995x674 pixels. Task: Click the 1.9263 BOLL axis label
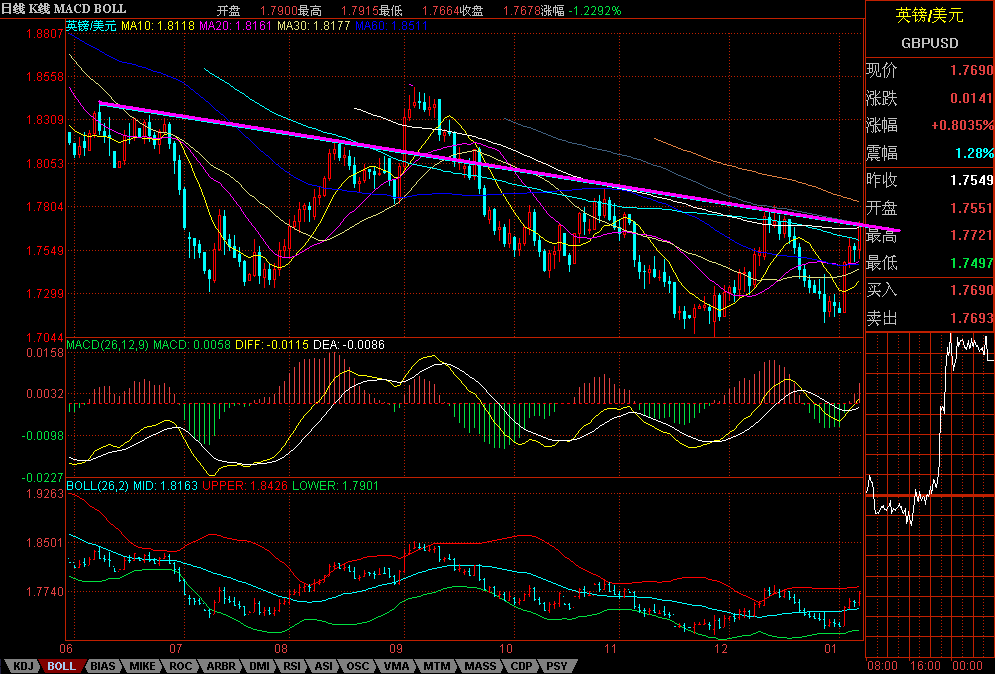click(x=45, y=493)
